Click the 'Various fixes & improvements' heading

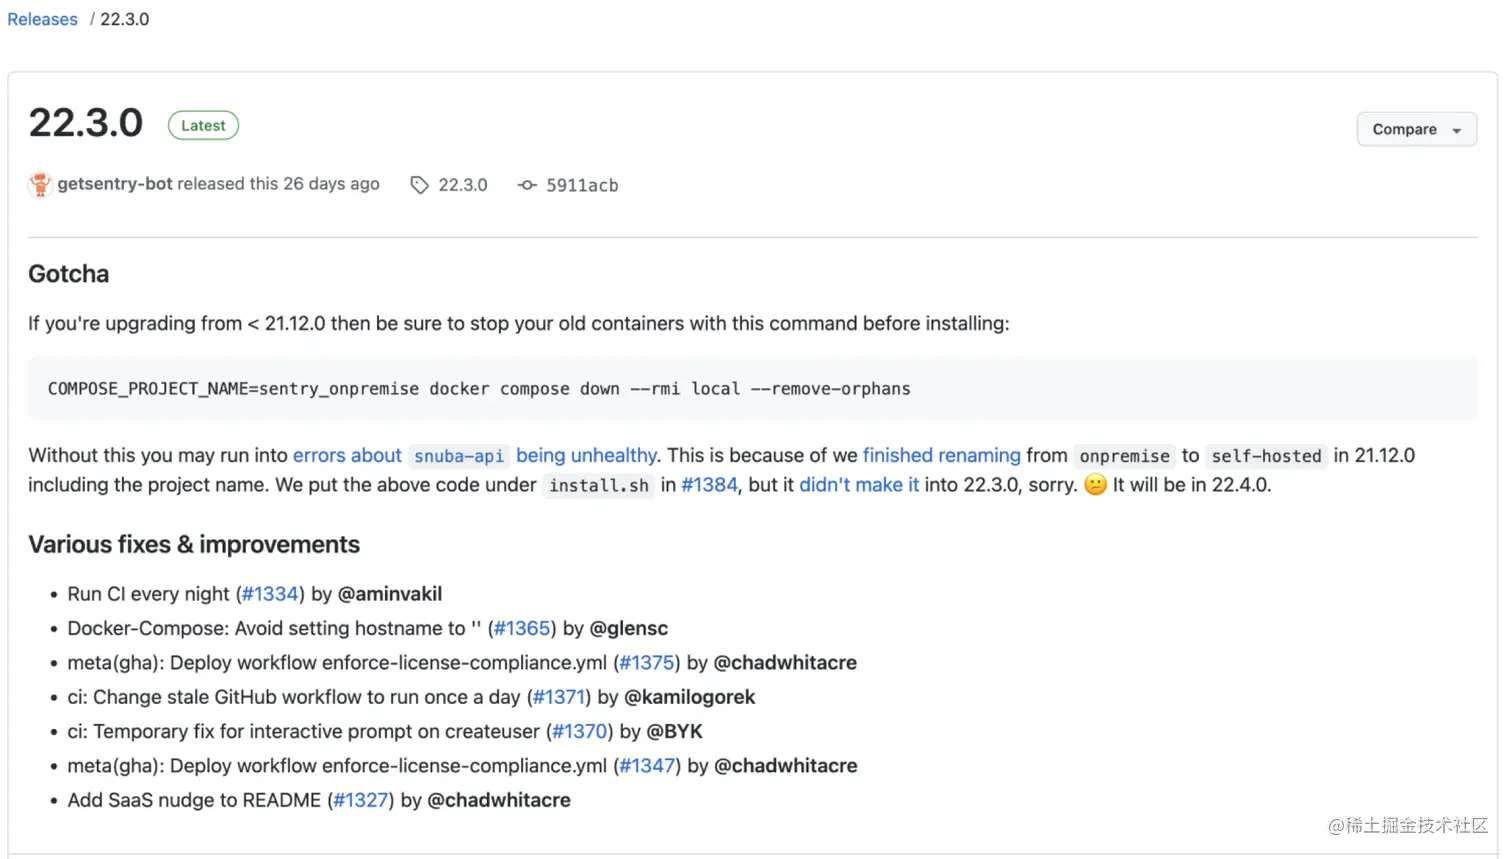[x=194, y=545]
